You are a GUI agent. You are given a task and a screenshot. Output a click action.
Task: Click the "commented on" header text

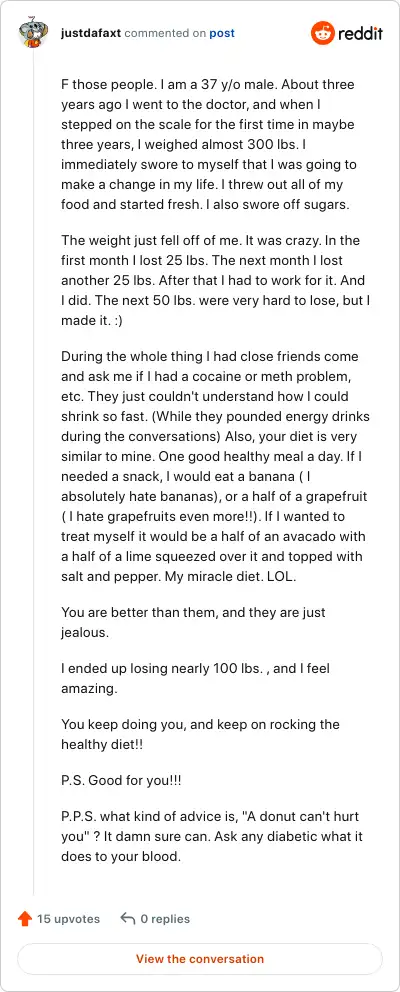[x=165, y=34]
